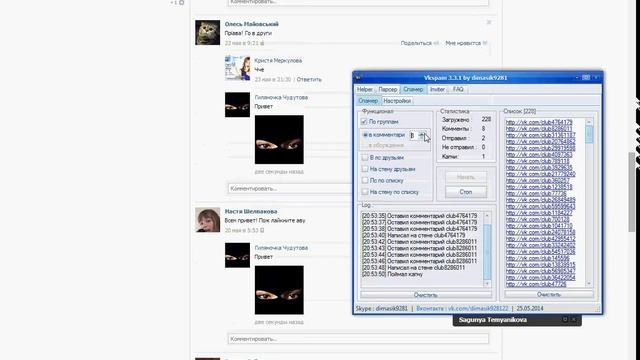Viewport: 640px width, 360px height.
Task: Open the Inviter tab
Action: pos(437,89)
